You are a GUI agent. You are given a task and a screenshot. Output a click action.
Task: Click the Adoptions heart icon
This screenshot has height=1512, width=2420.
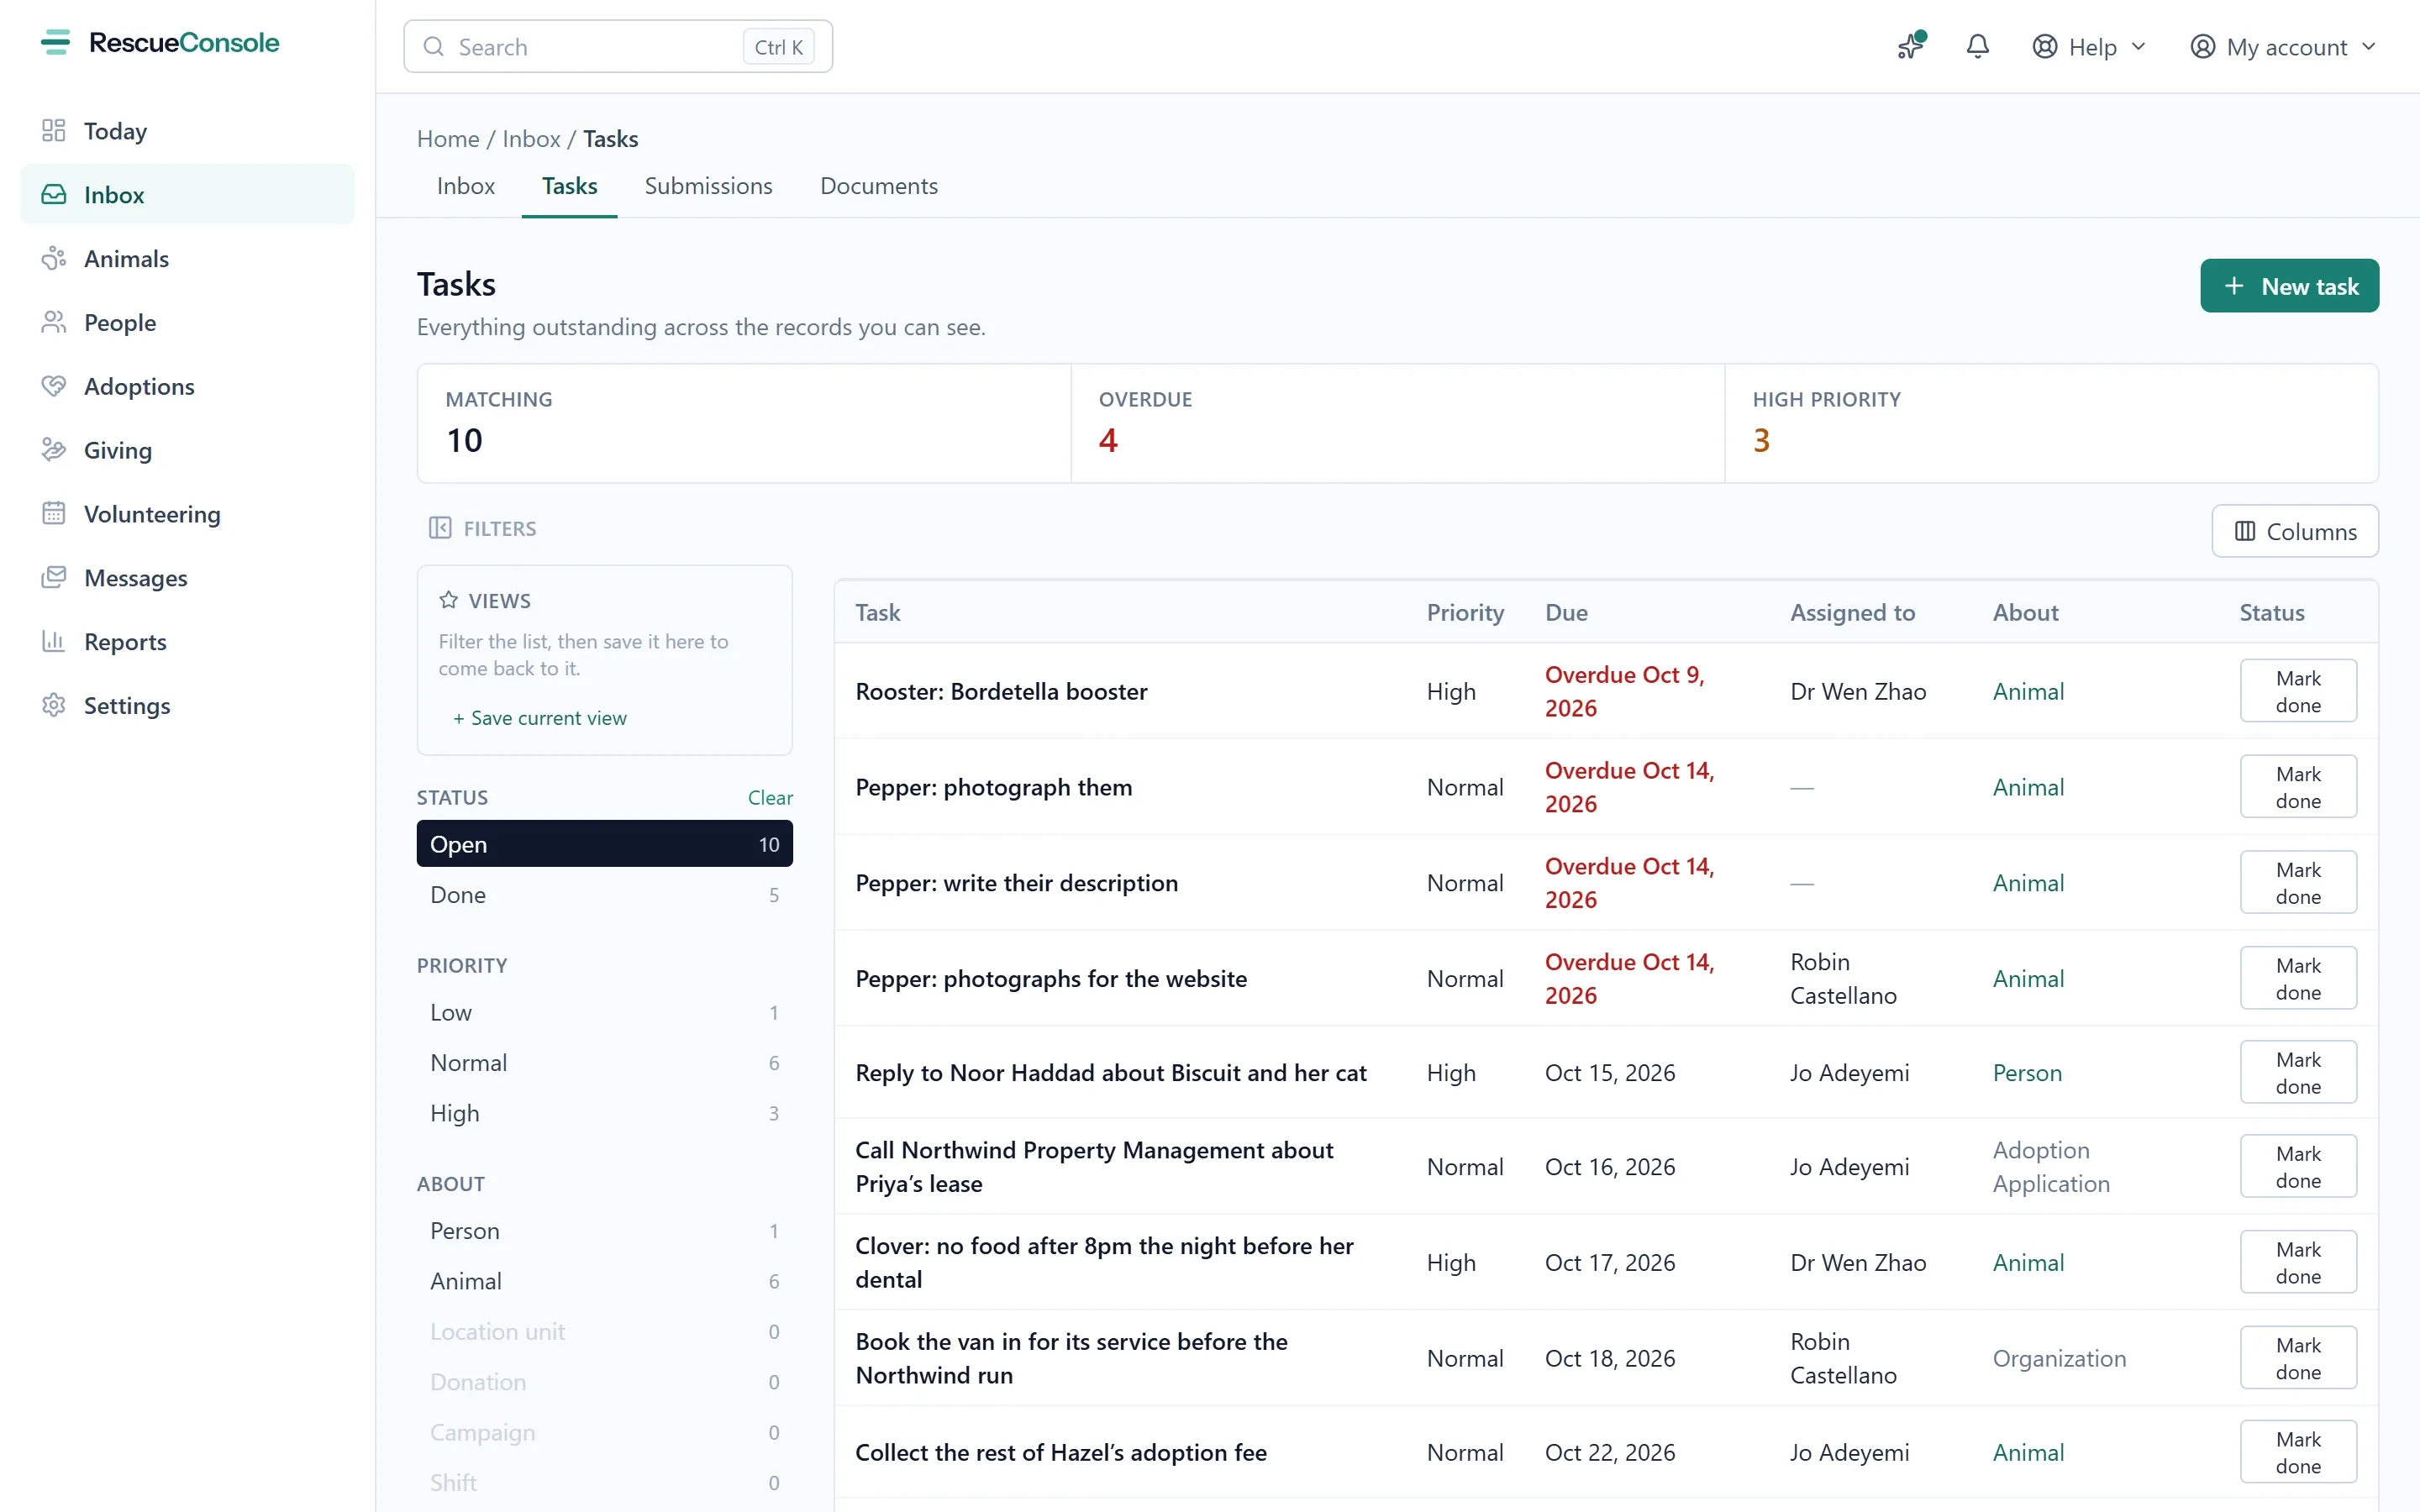click(x=54, y=387)
